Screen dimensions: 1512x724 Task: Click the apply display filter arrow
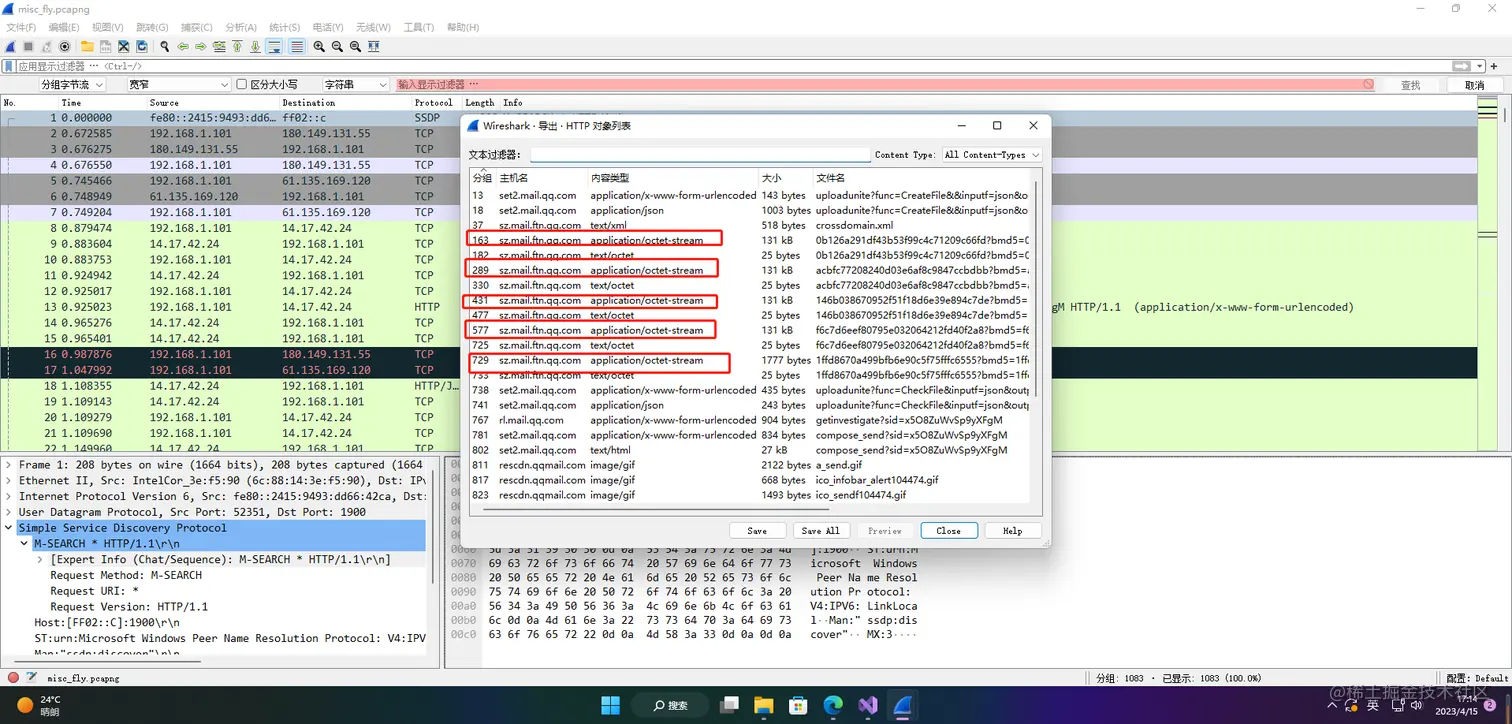tap(1459, 66)
